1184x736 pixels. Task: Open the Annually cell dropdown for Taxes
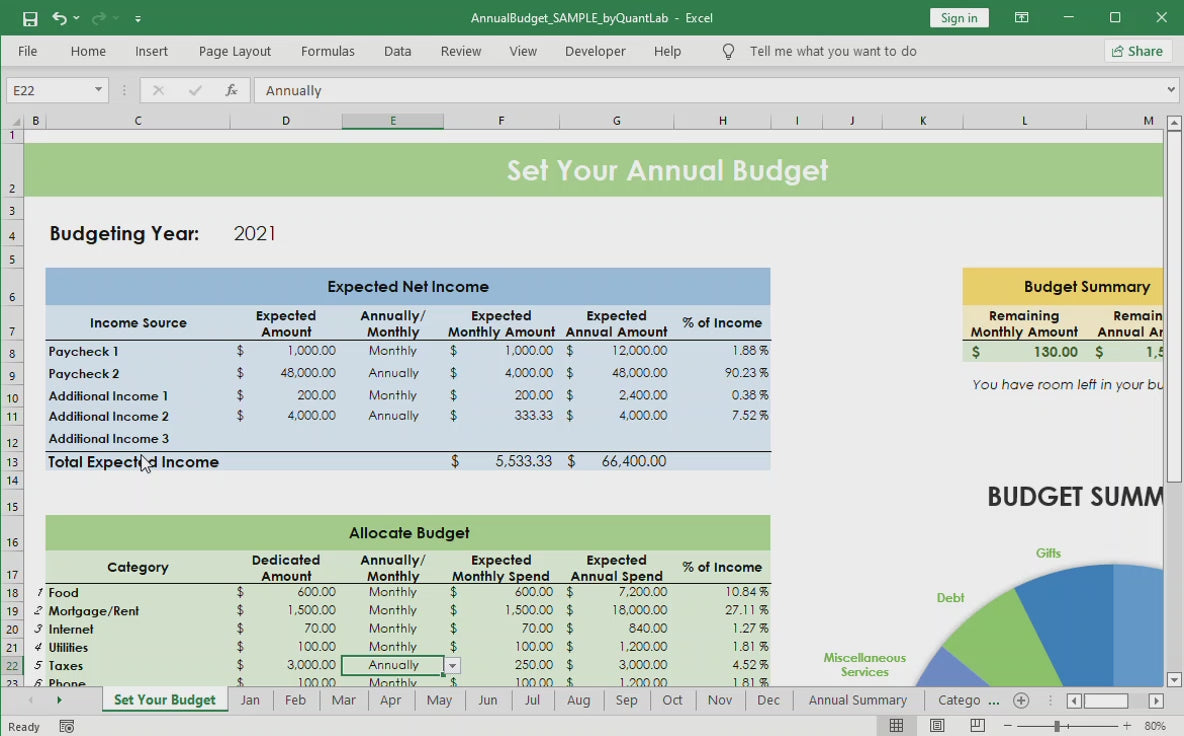point(453,666)
